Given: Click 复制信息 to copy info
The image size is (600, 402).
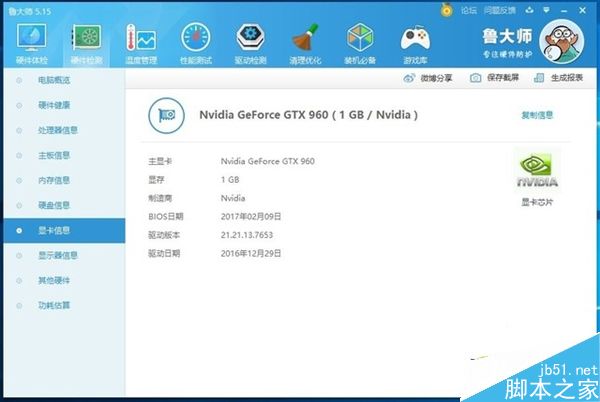Looking at the screenshot, I should pyautogui.click(x=537, y=115).
